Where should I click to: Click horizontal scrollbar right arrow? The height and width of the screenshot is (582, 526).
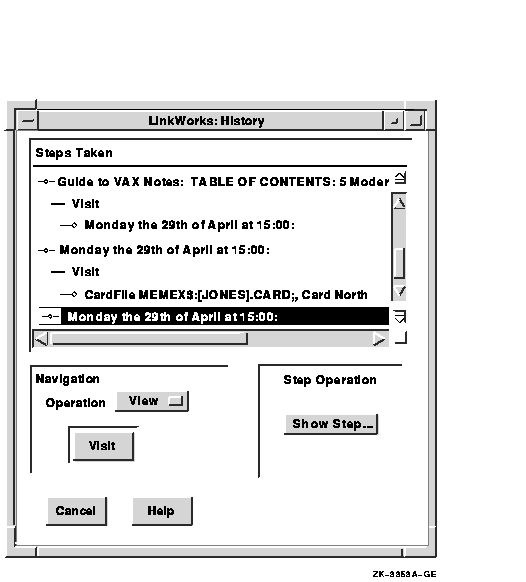[379, 339]
